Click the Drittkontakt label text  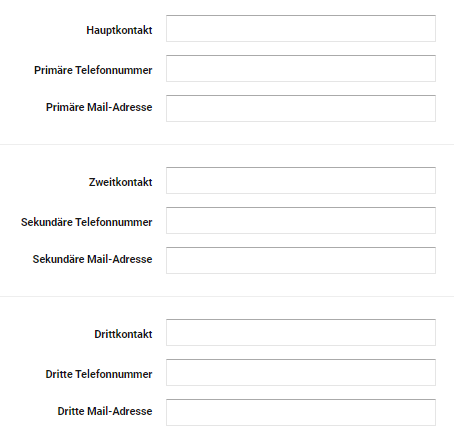(x=123, y=334)
